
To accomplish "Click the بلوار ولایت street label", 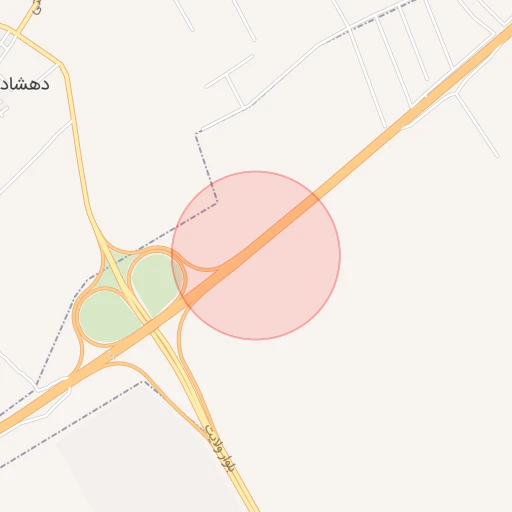I will 220,448.
